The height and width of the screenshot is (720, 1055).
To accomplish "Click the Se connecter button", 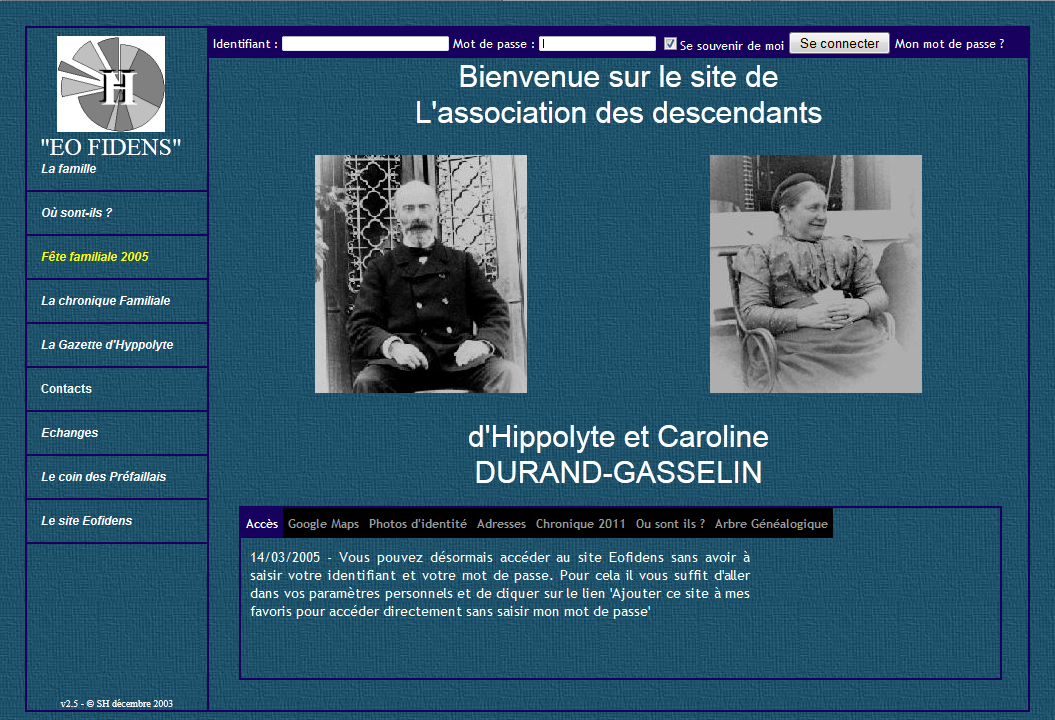I will click(839, 44).
